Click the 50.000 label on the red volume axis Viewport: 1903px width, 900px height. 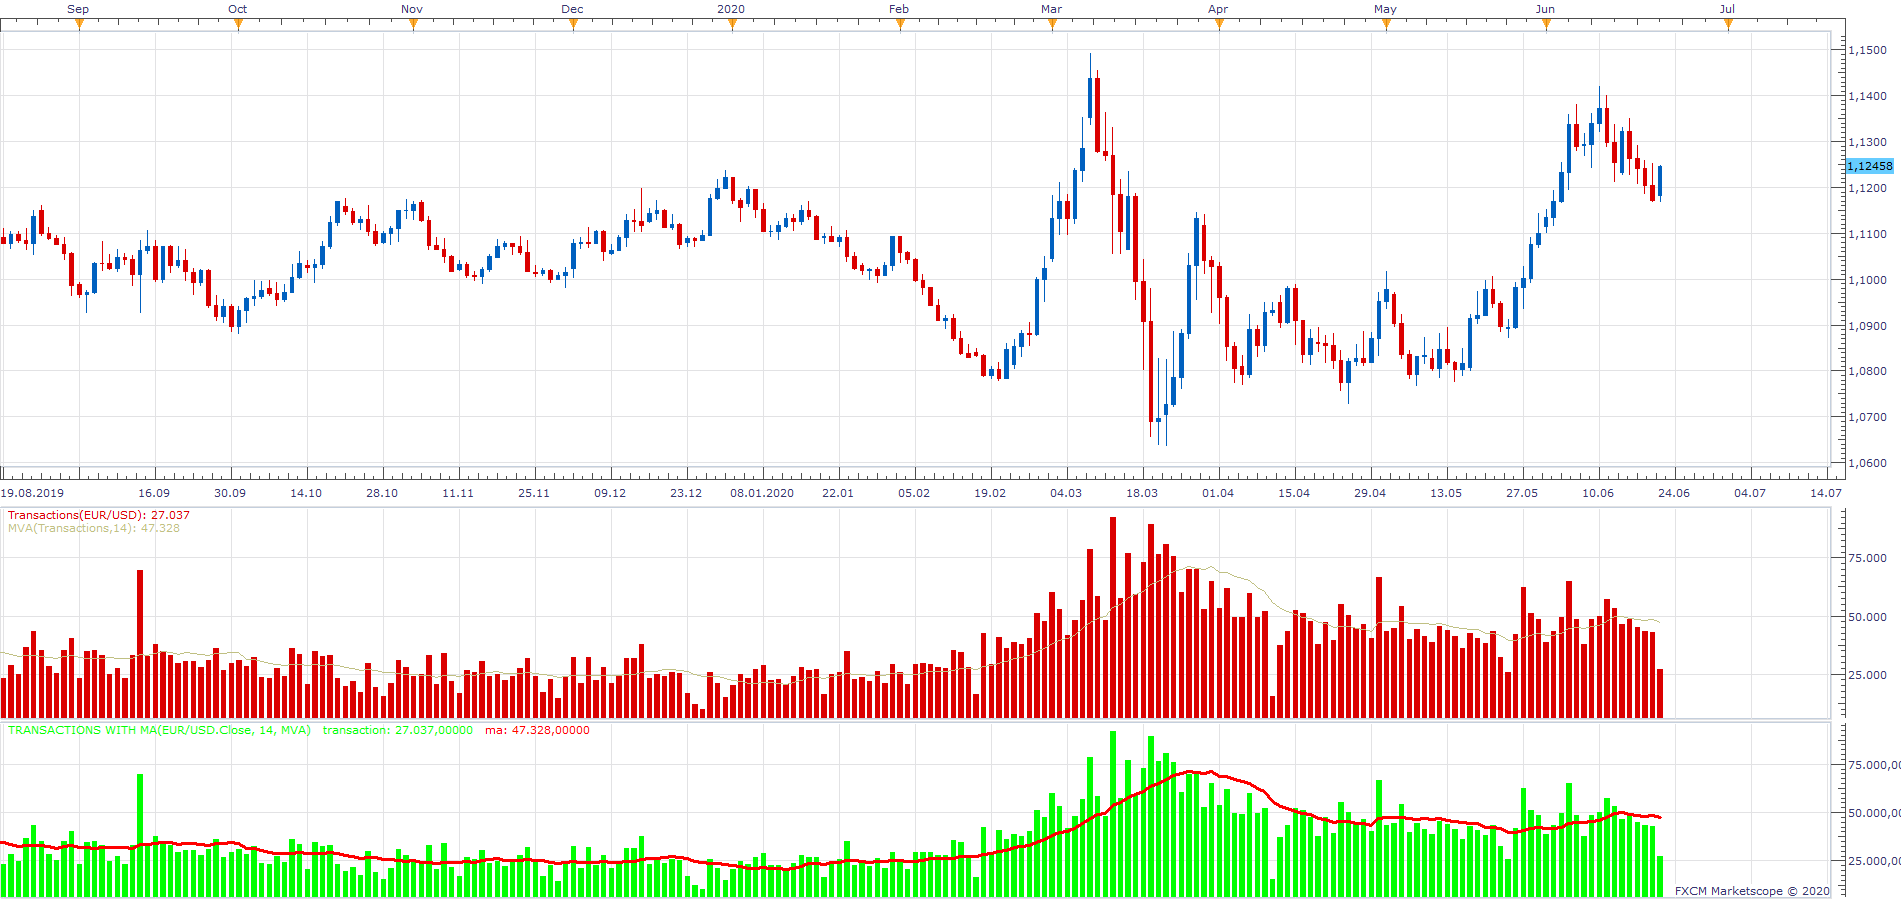point(1867,617)
